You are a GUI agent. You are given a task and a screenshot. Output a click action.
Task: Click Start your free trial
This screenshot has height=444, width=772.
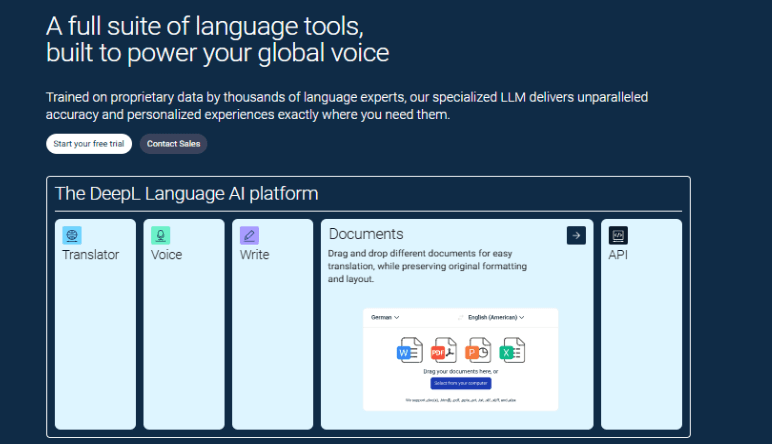(89, 144)
